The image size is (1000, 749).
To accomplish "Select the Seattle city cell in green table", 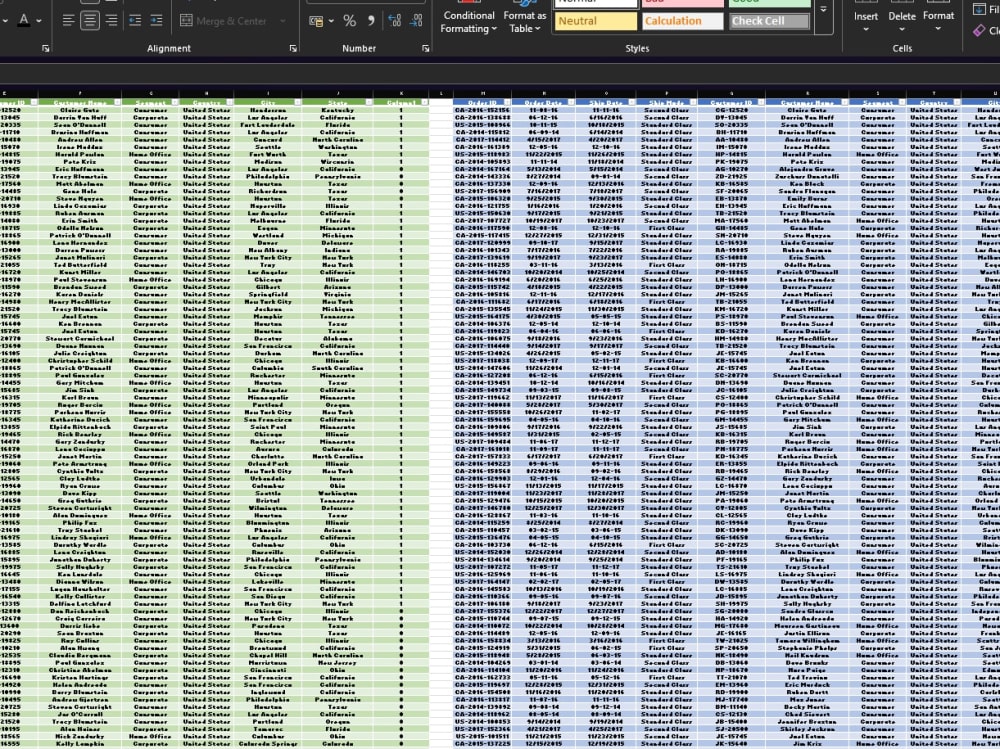I will [268, 147].
